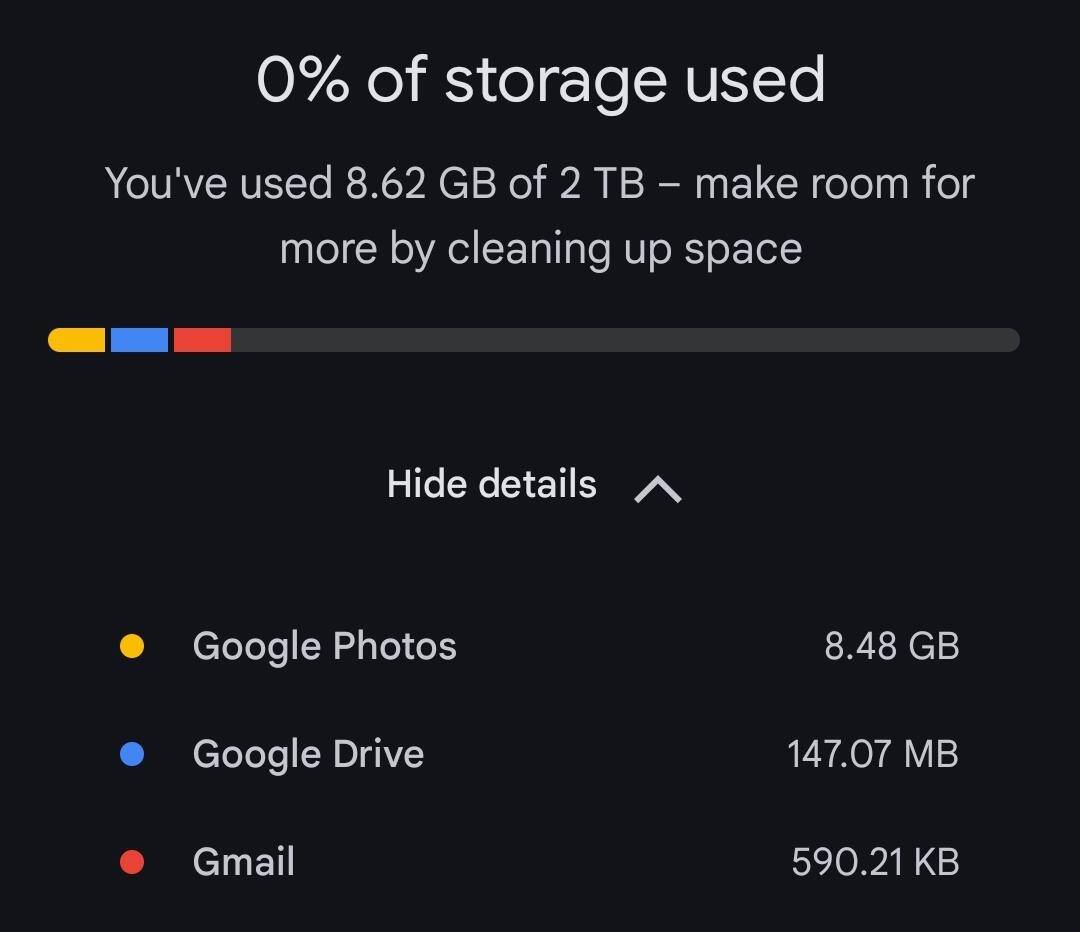Click the "0%" percentage in the heading

[x=302, y=80]
